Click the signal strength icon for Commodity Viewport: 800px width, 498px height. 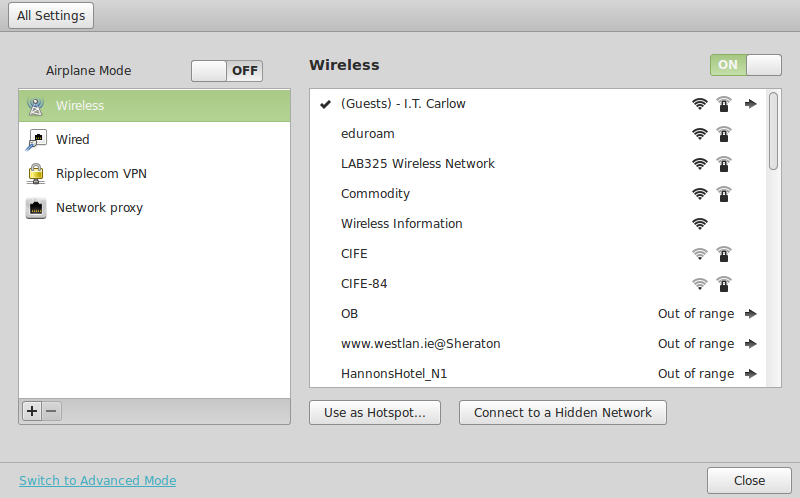[699, 194]
